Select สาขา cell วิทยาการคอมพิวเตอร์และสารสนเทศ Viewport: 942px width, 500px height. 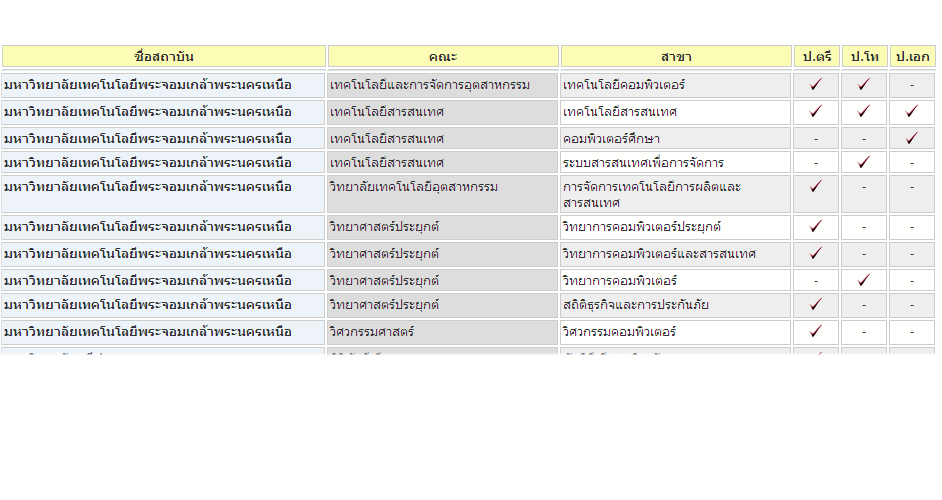pos(676,254)
